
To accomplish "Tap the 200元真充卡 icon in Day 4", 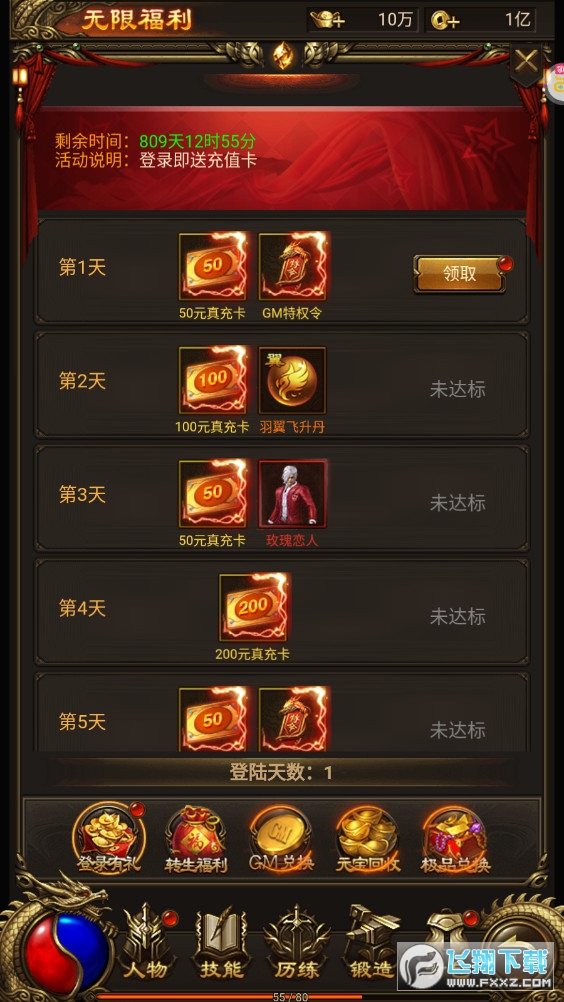I will pyautogui.click(x=254, y=608).
